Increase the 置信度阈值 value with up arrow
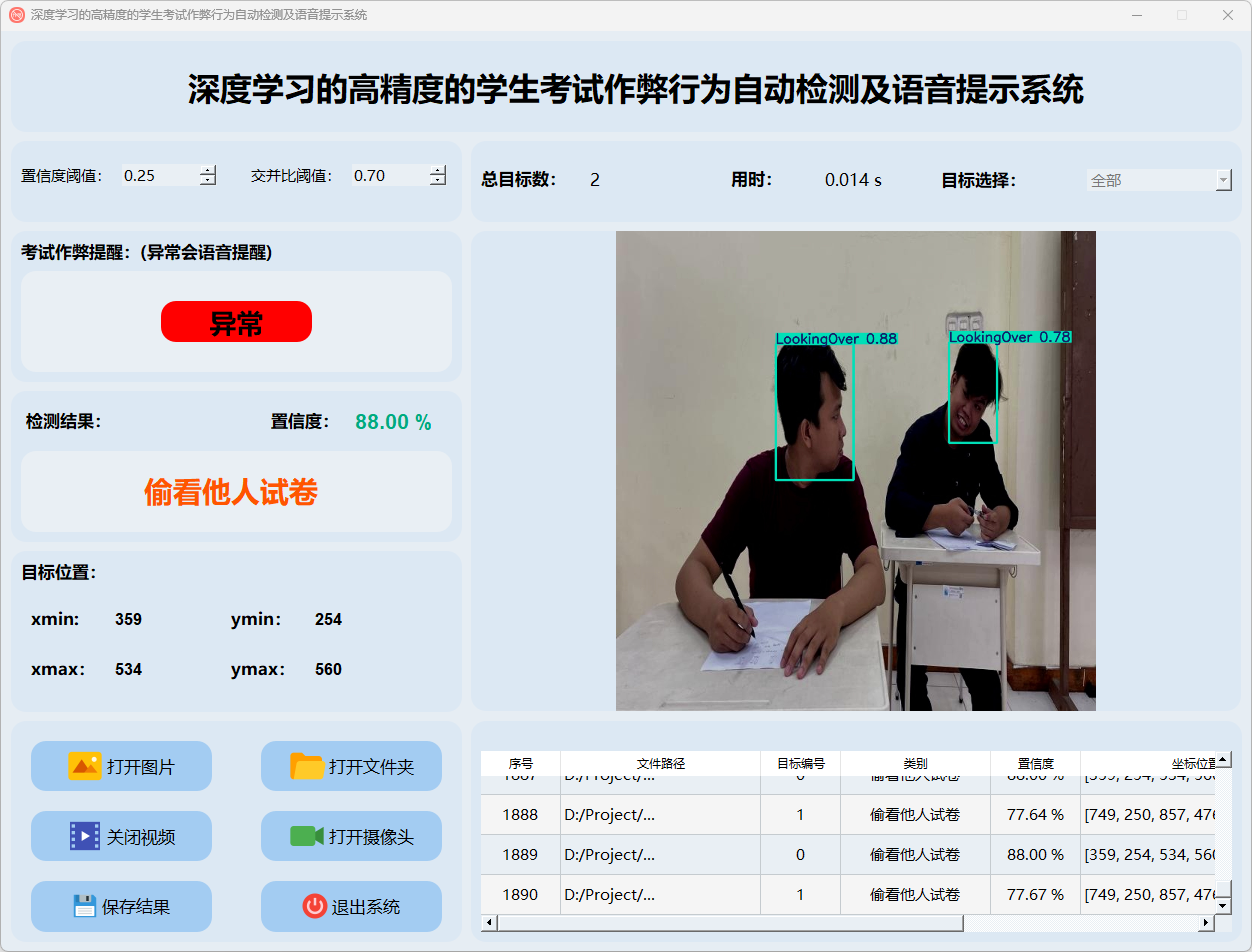Screen dimensions: 1252x952 [208, 170]
